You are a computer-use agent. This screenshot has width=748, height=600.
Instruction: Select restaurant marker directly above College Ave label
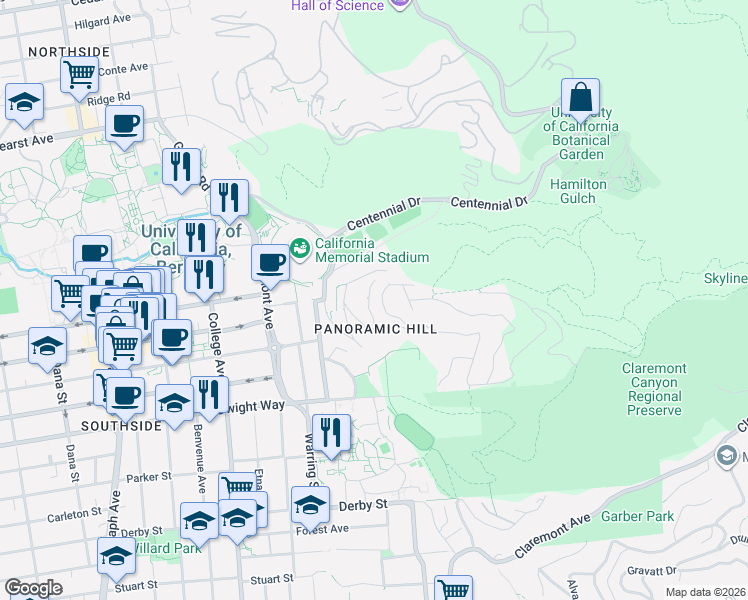[204, 276]
